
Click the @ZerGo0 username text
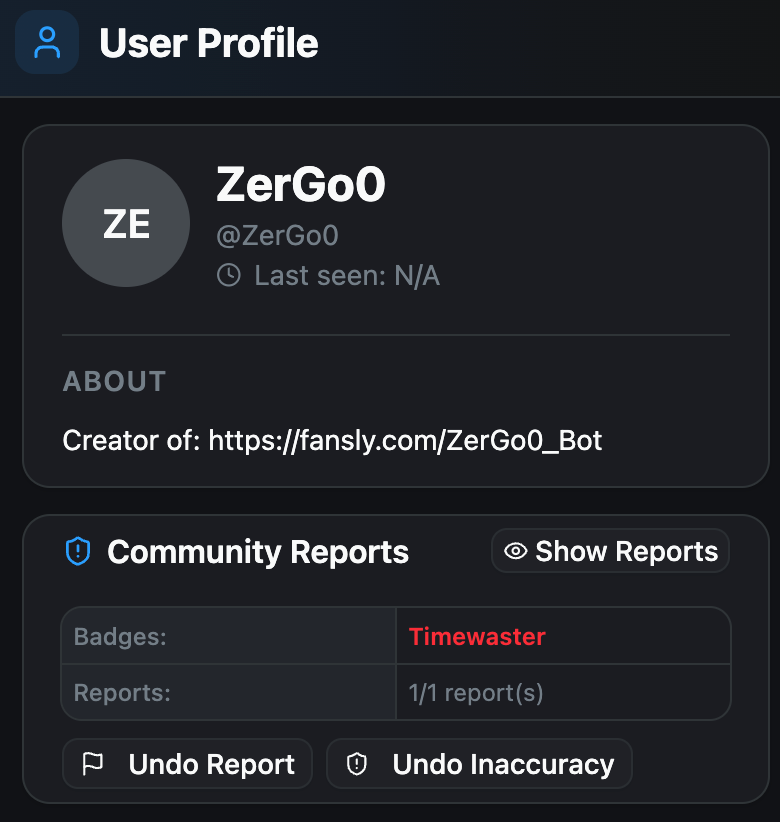[277, 234]
